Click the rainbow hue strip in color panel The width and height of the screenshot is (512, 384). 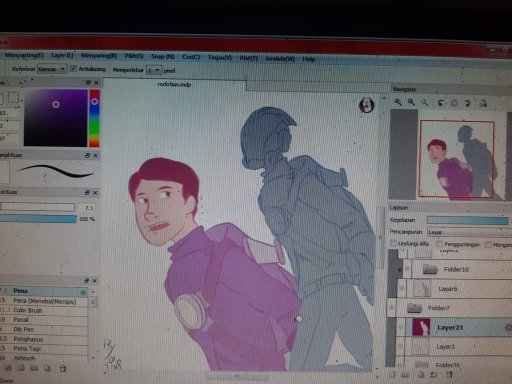click(94, 118)
